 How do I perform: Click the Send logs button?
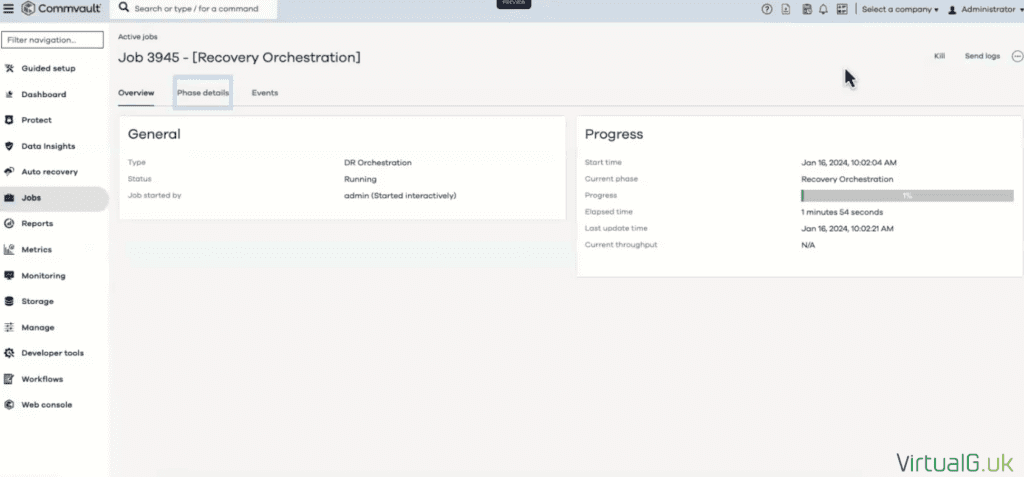(981, 56)
